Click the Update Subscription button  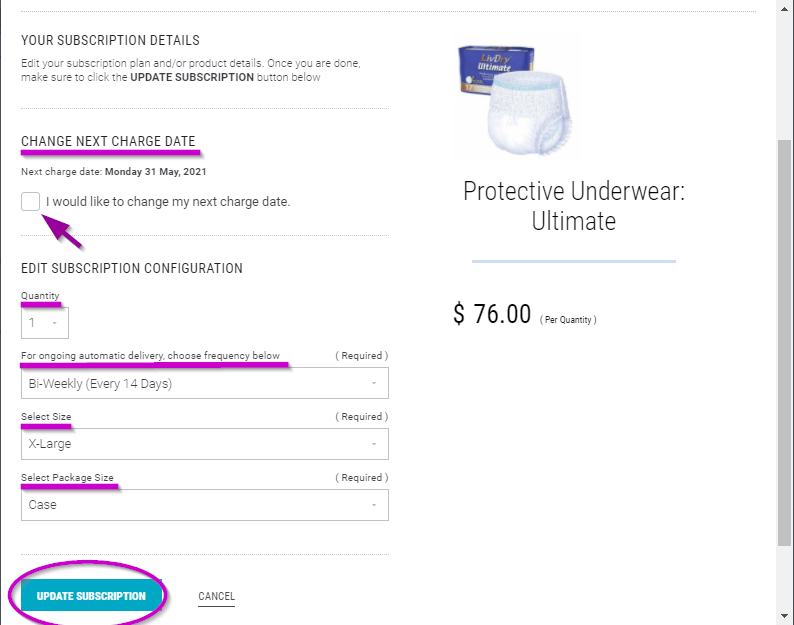click(91, 596)
